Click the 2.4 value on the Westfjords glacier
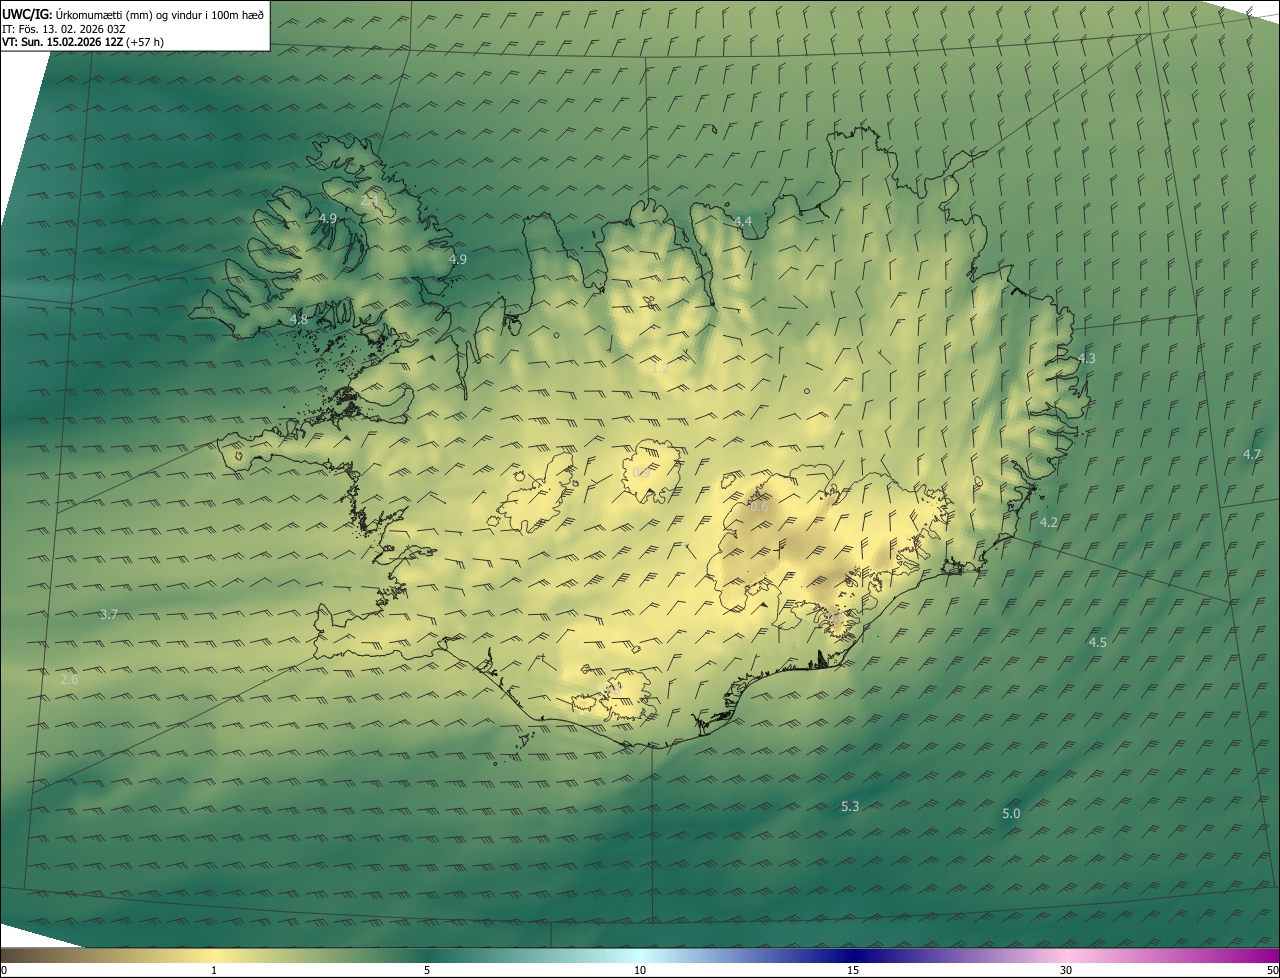 coord(368,201)
